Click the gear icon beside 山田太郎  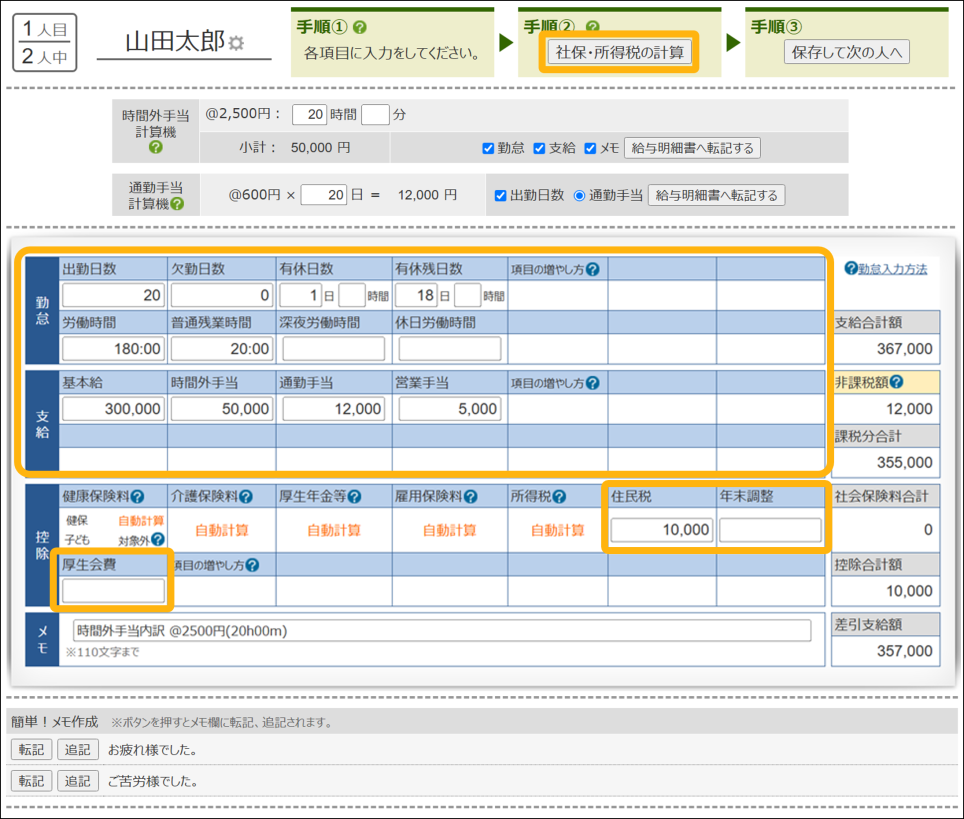coord(236,43)
